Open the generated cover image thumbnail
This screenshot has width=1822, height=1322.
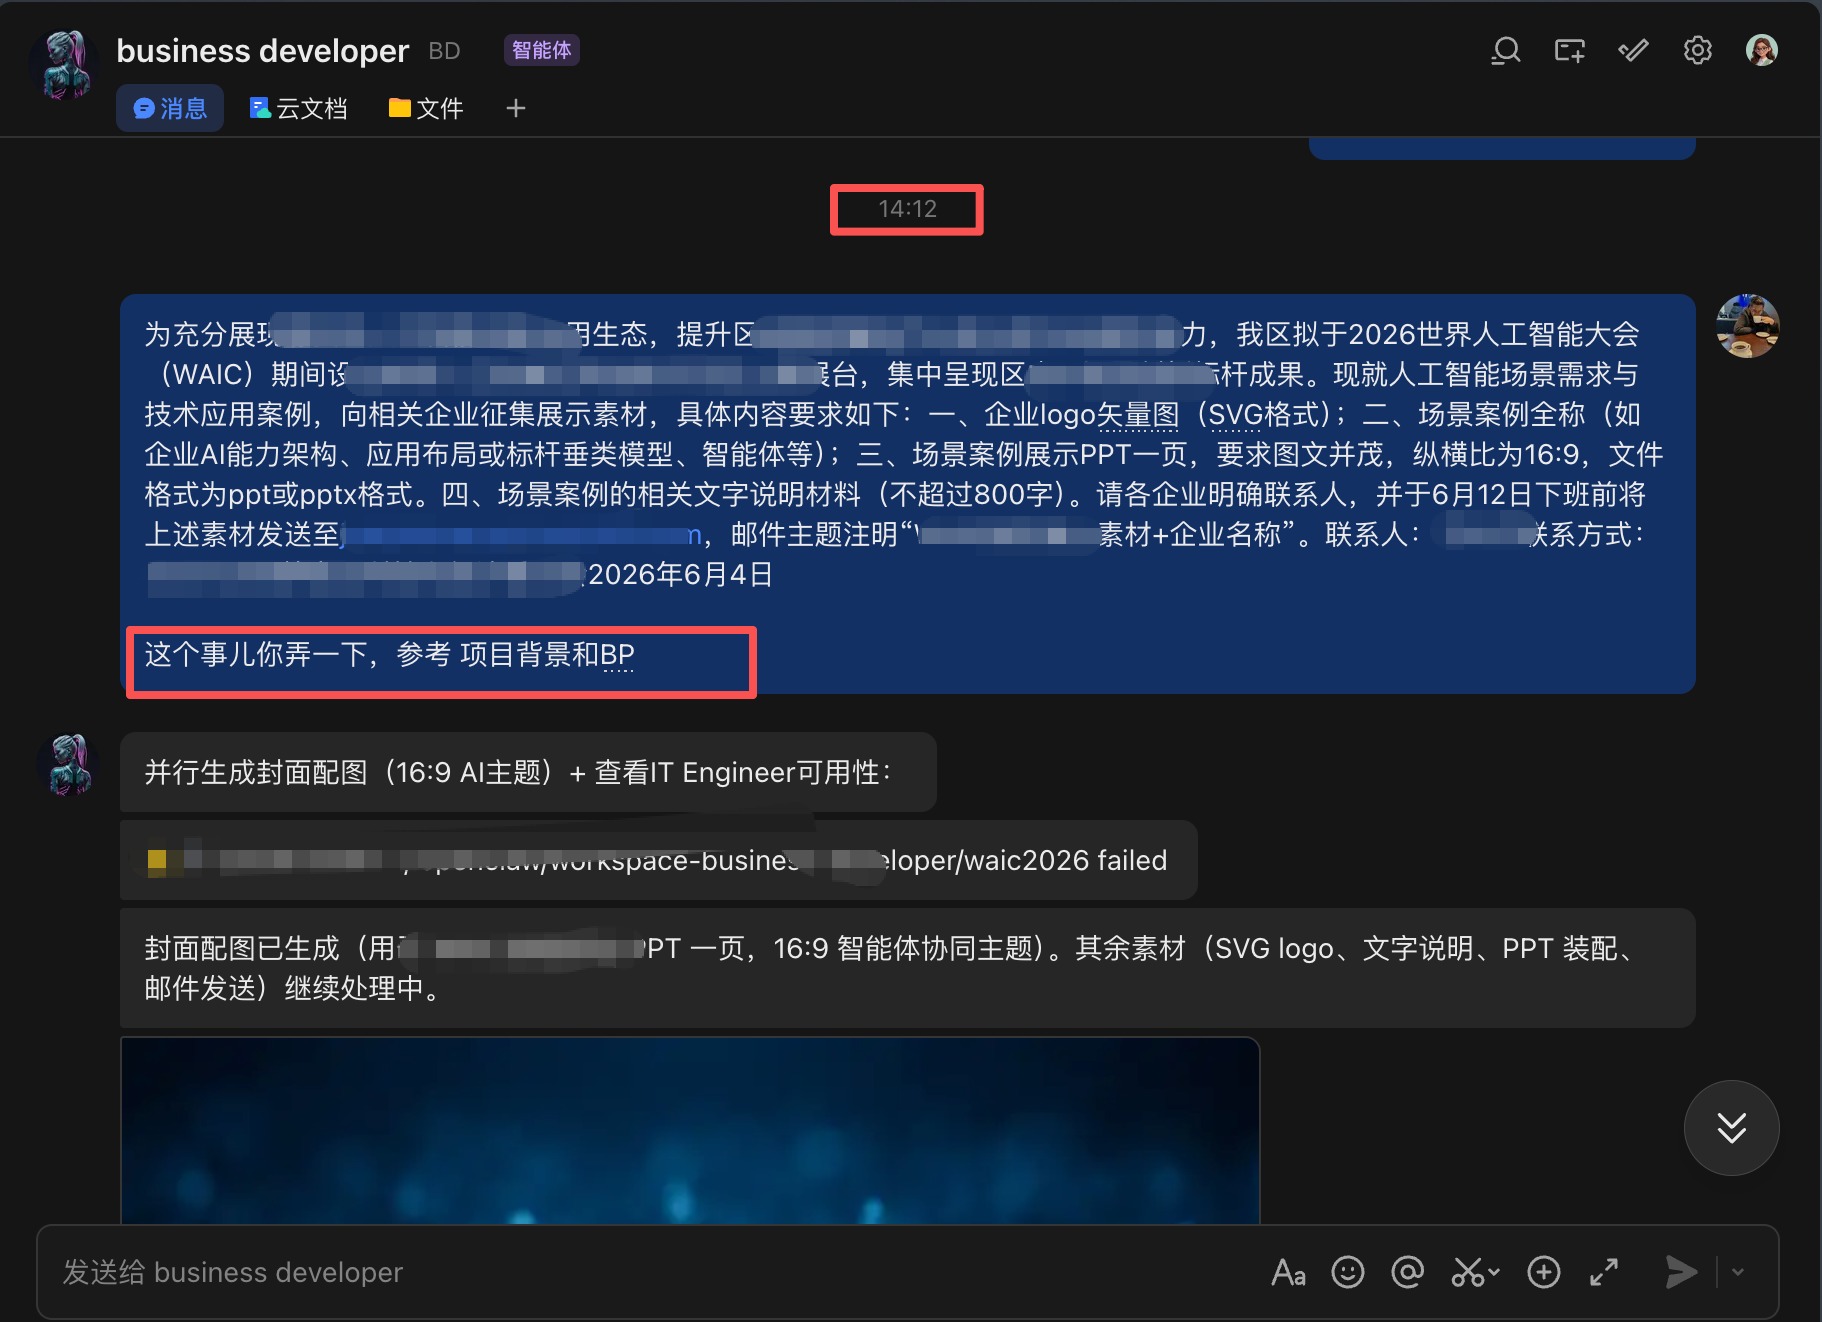click(x=690, y=1130)
